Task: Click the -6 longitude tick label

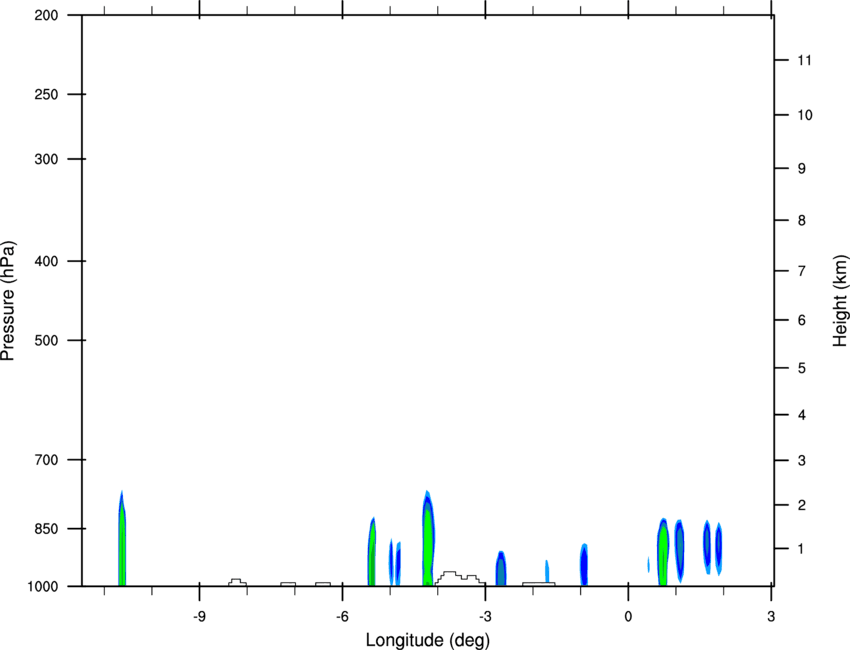Action: tap(342, 617)
